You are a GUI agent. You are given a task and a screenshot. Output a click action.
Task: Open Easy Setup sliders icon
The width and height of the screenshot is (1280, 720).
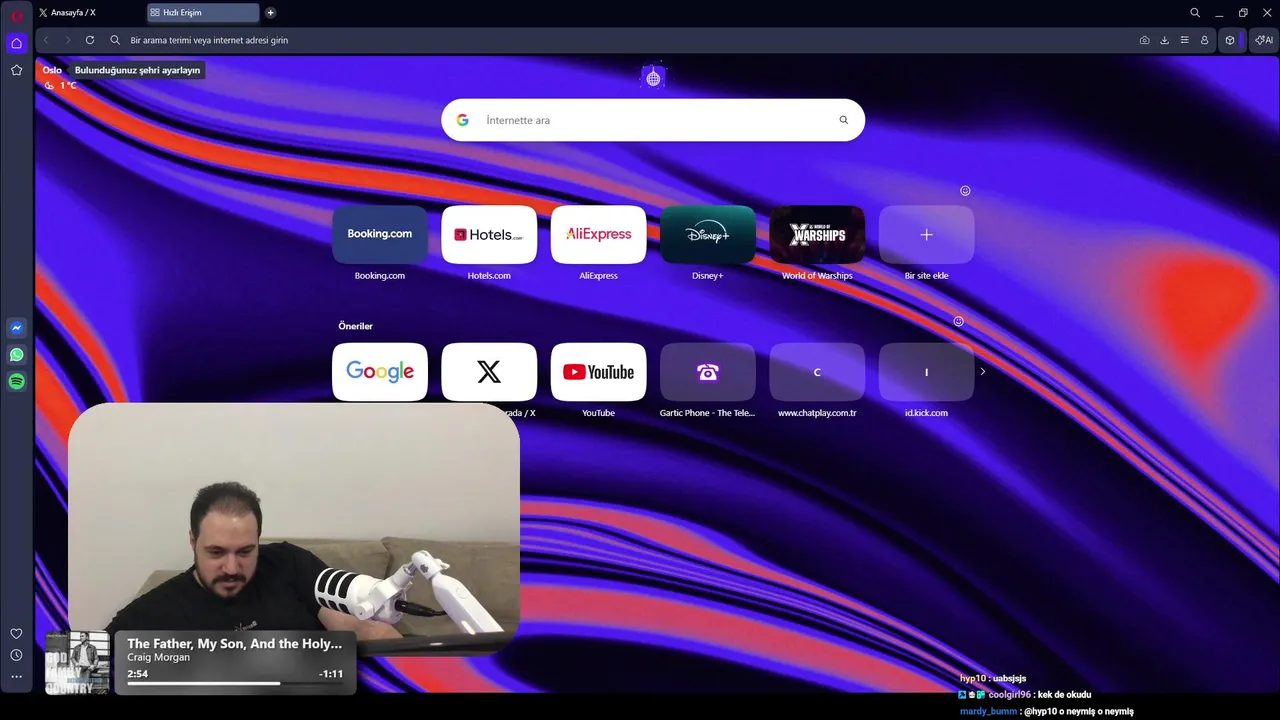pyautogui.click(x=1184, y=40)
